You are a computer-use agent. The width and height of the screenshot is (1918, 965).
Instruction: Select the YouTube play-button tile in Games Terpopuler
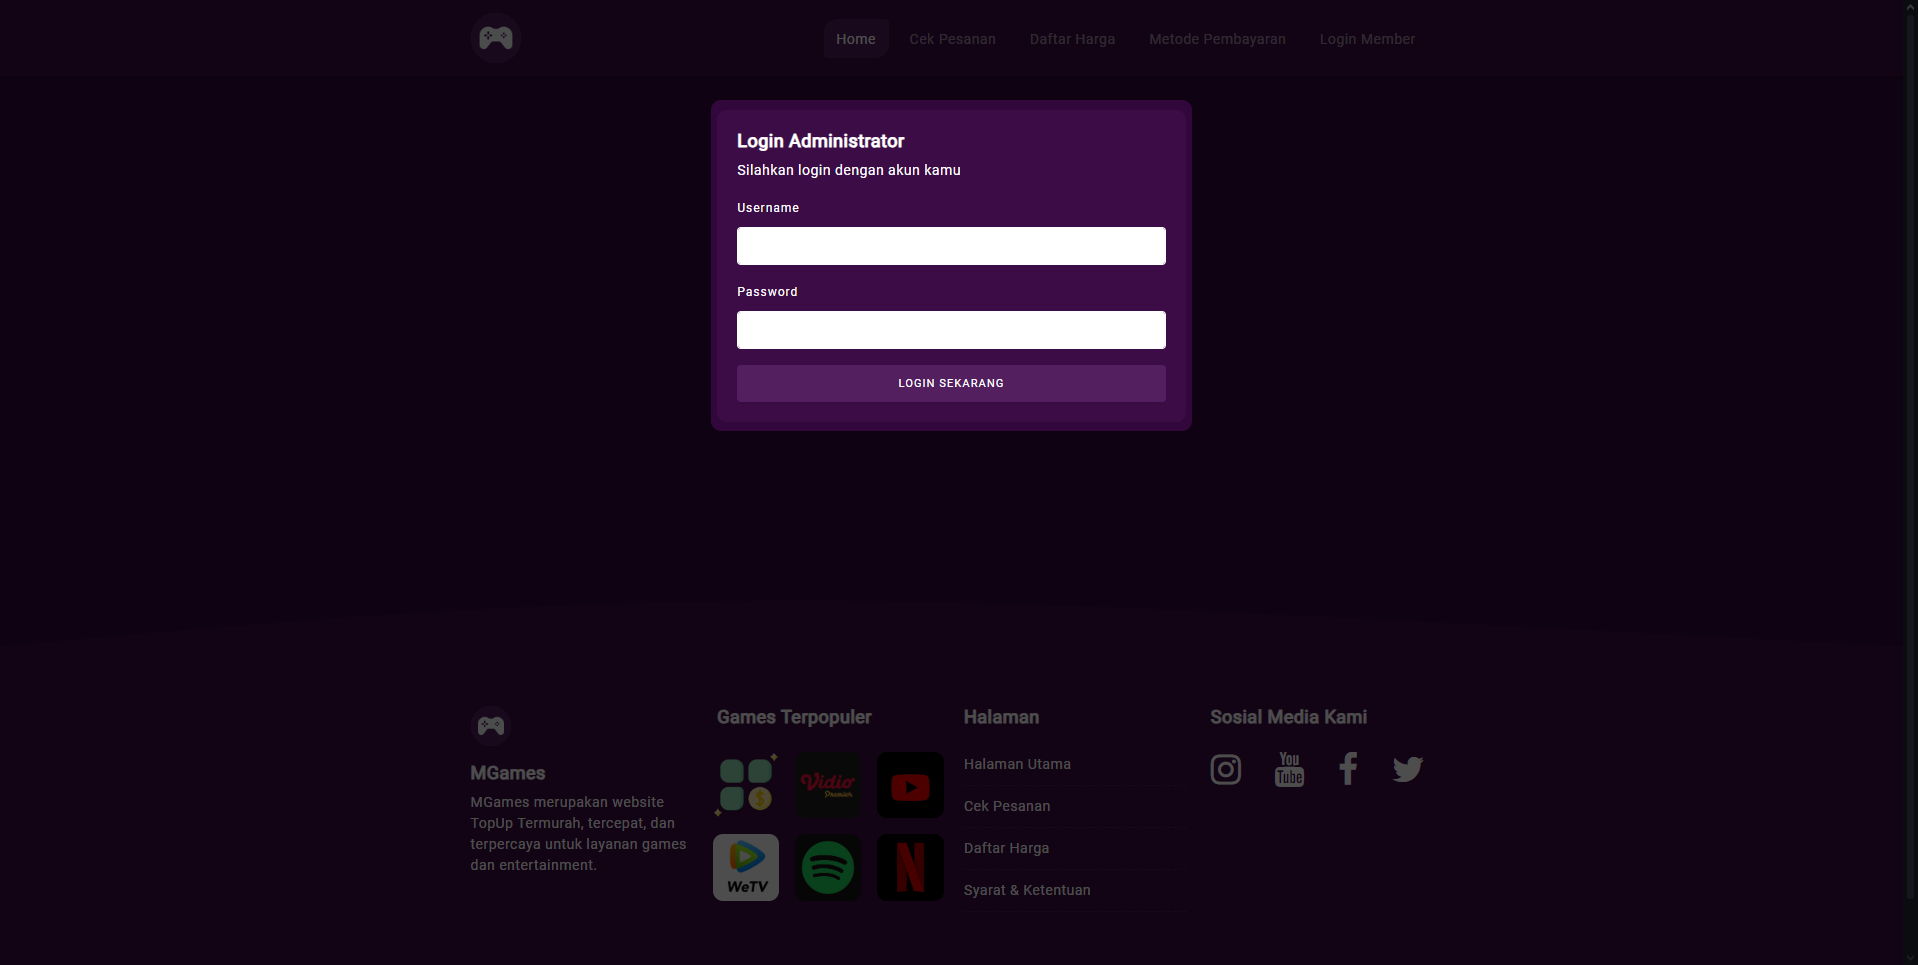[x=910, y=785]
